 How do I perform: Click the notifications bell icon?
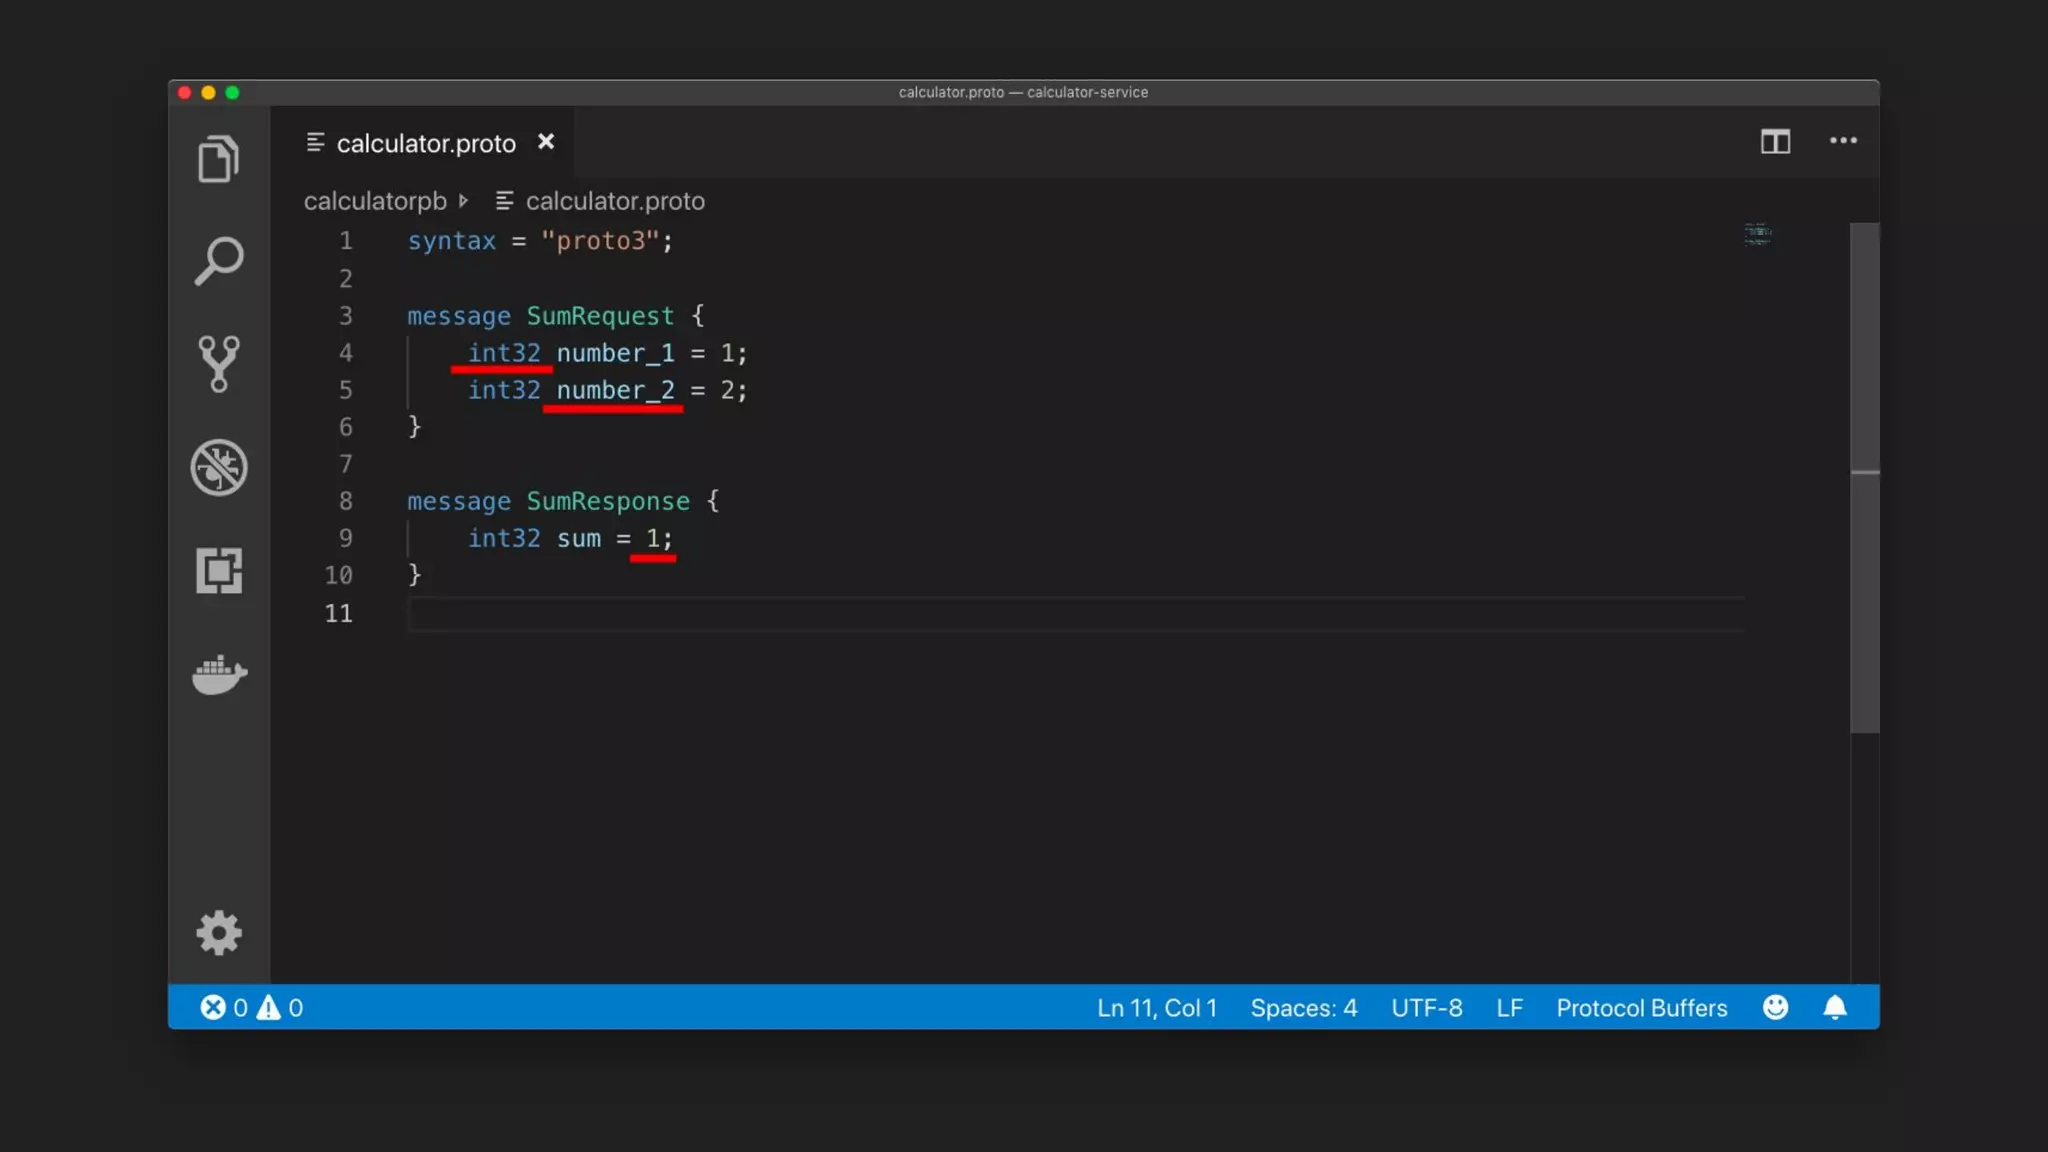click(x=1834, y=1007)
